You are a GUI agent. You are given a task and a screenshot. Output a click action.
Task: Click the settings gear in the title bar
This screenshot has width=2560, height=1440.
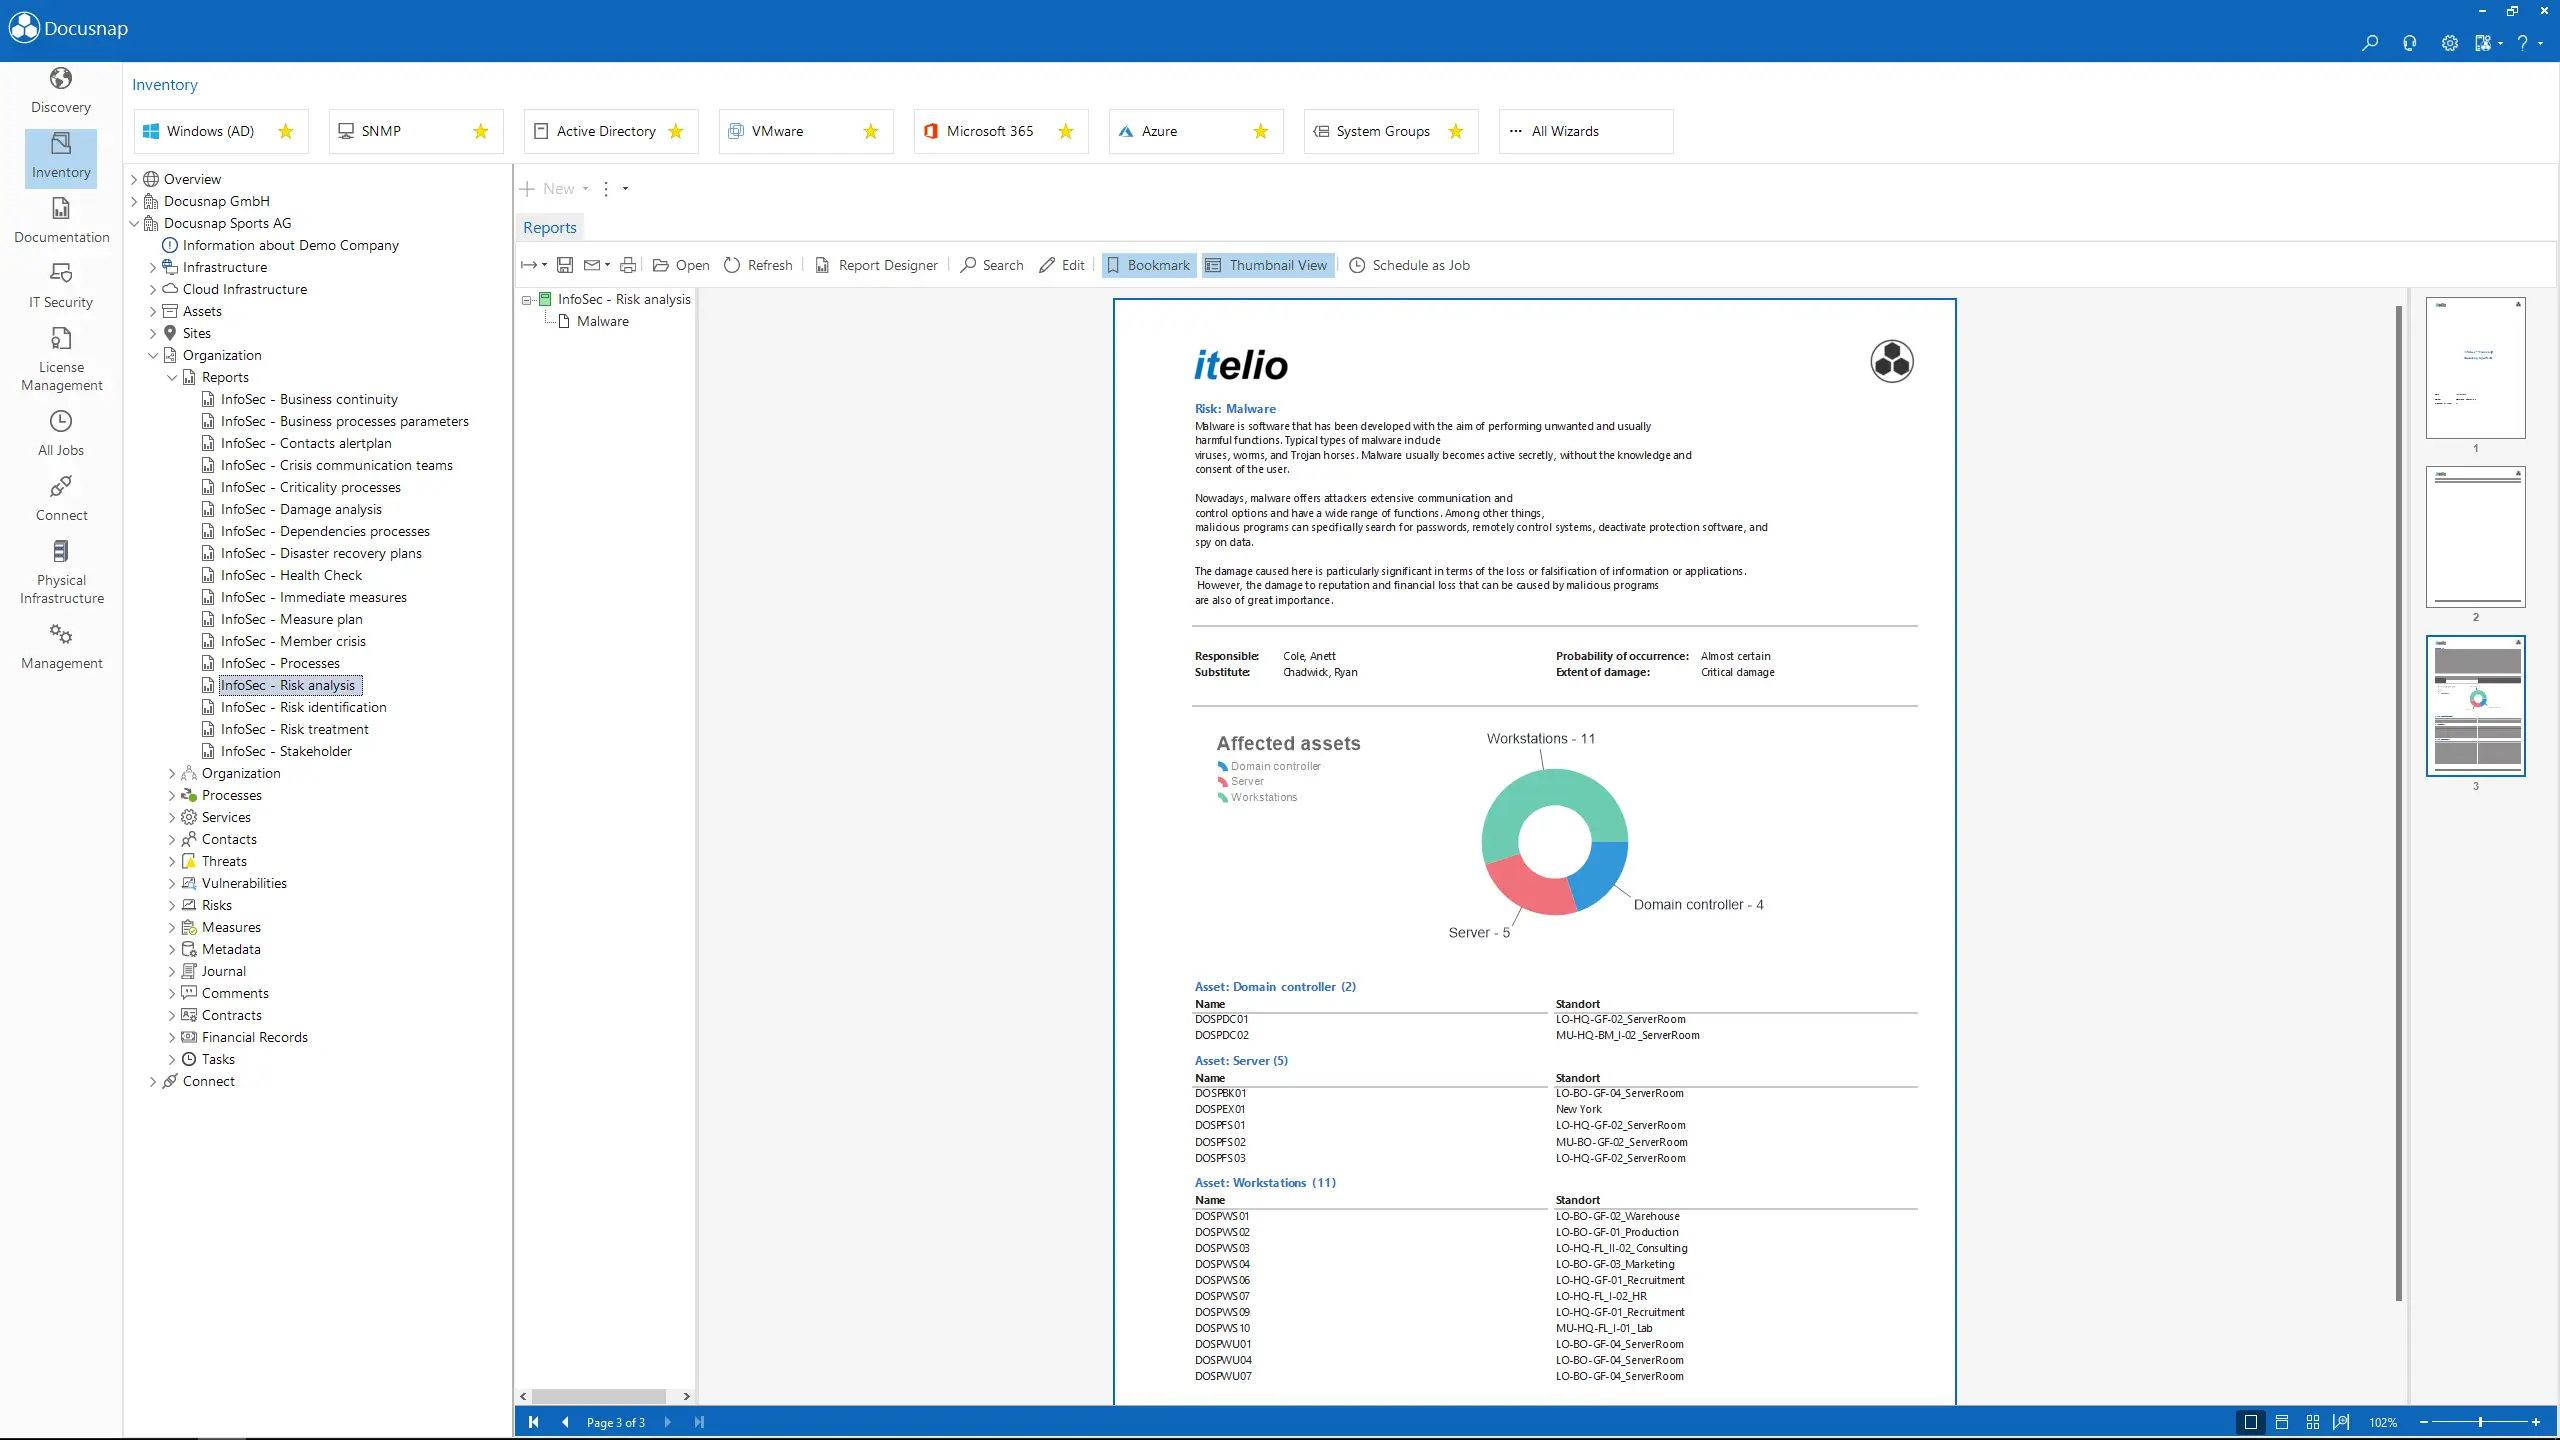2449,43
